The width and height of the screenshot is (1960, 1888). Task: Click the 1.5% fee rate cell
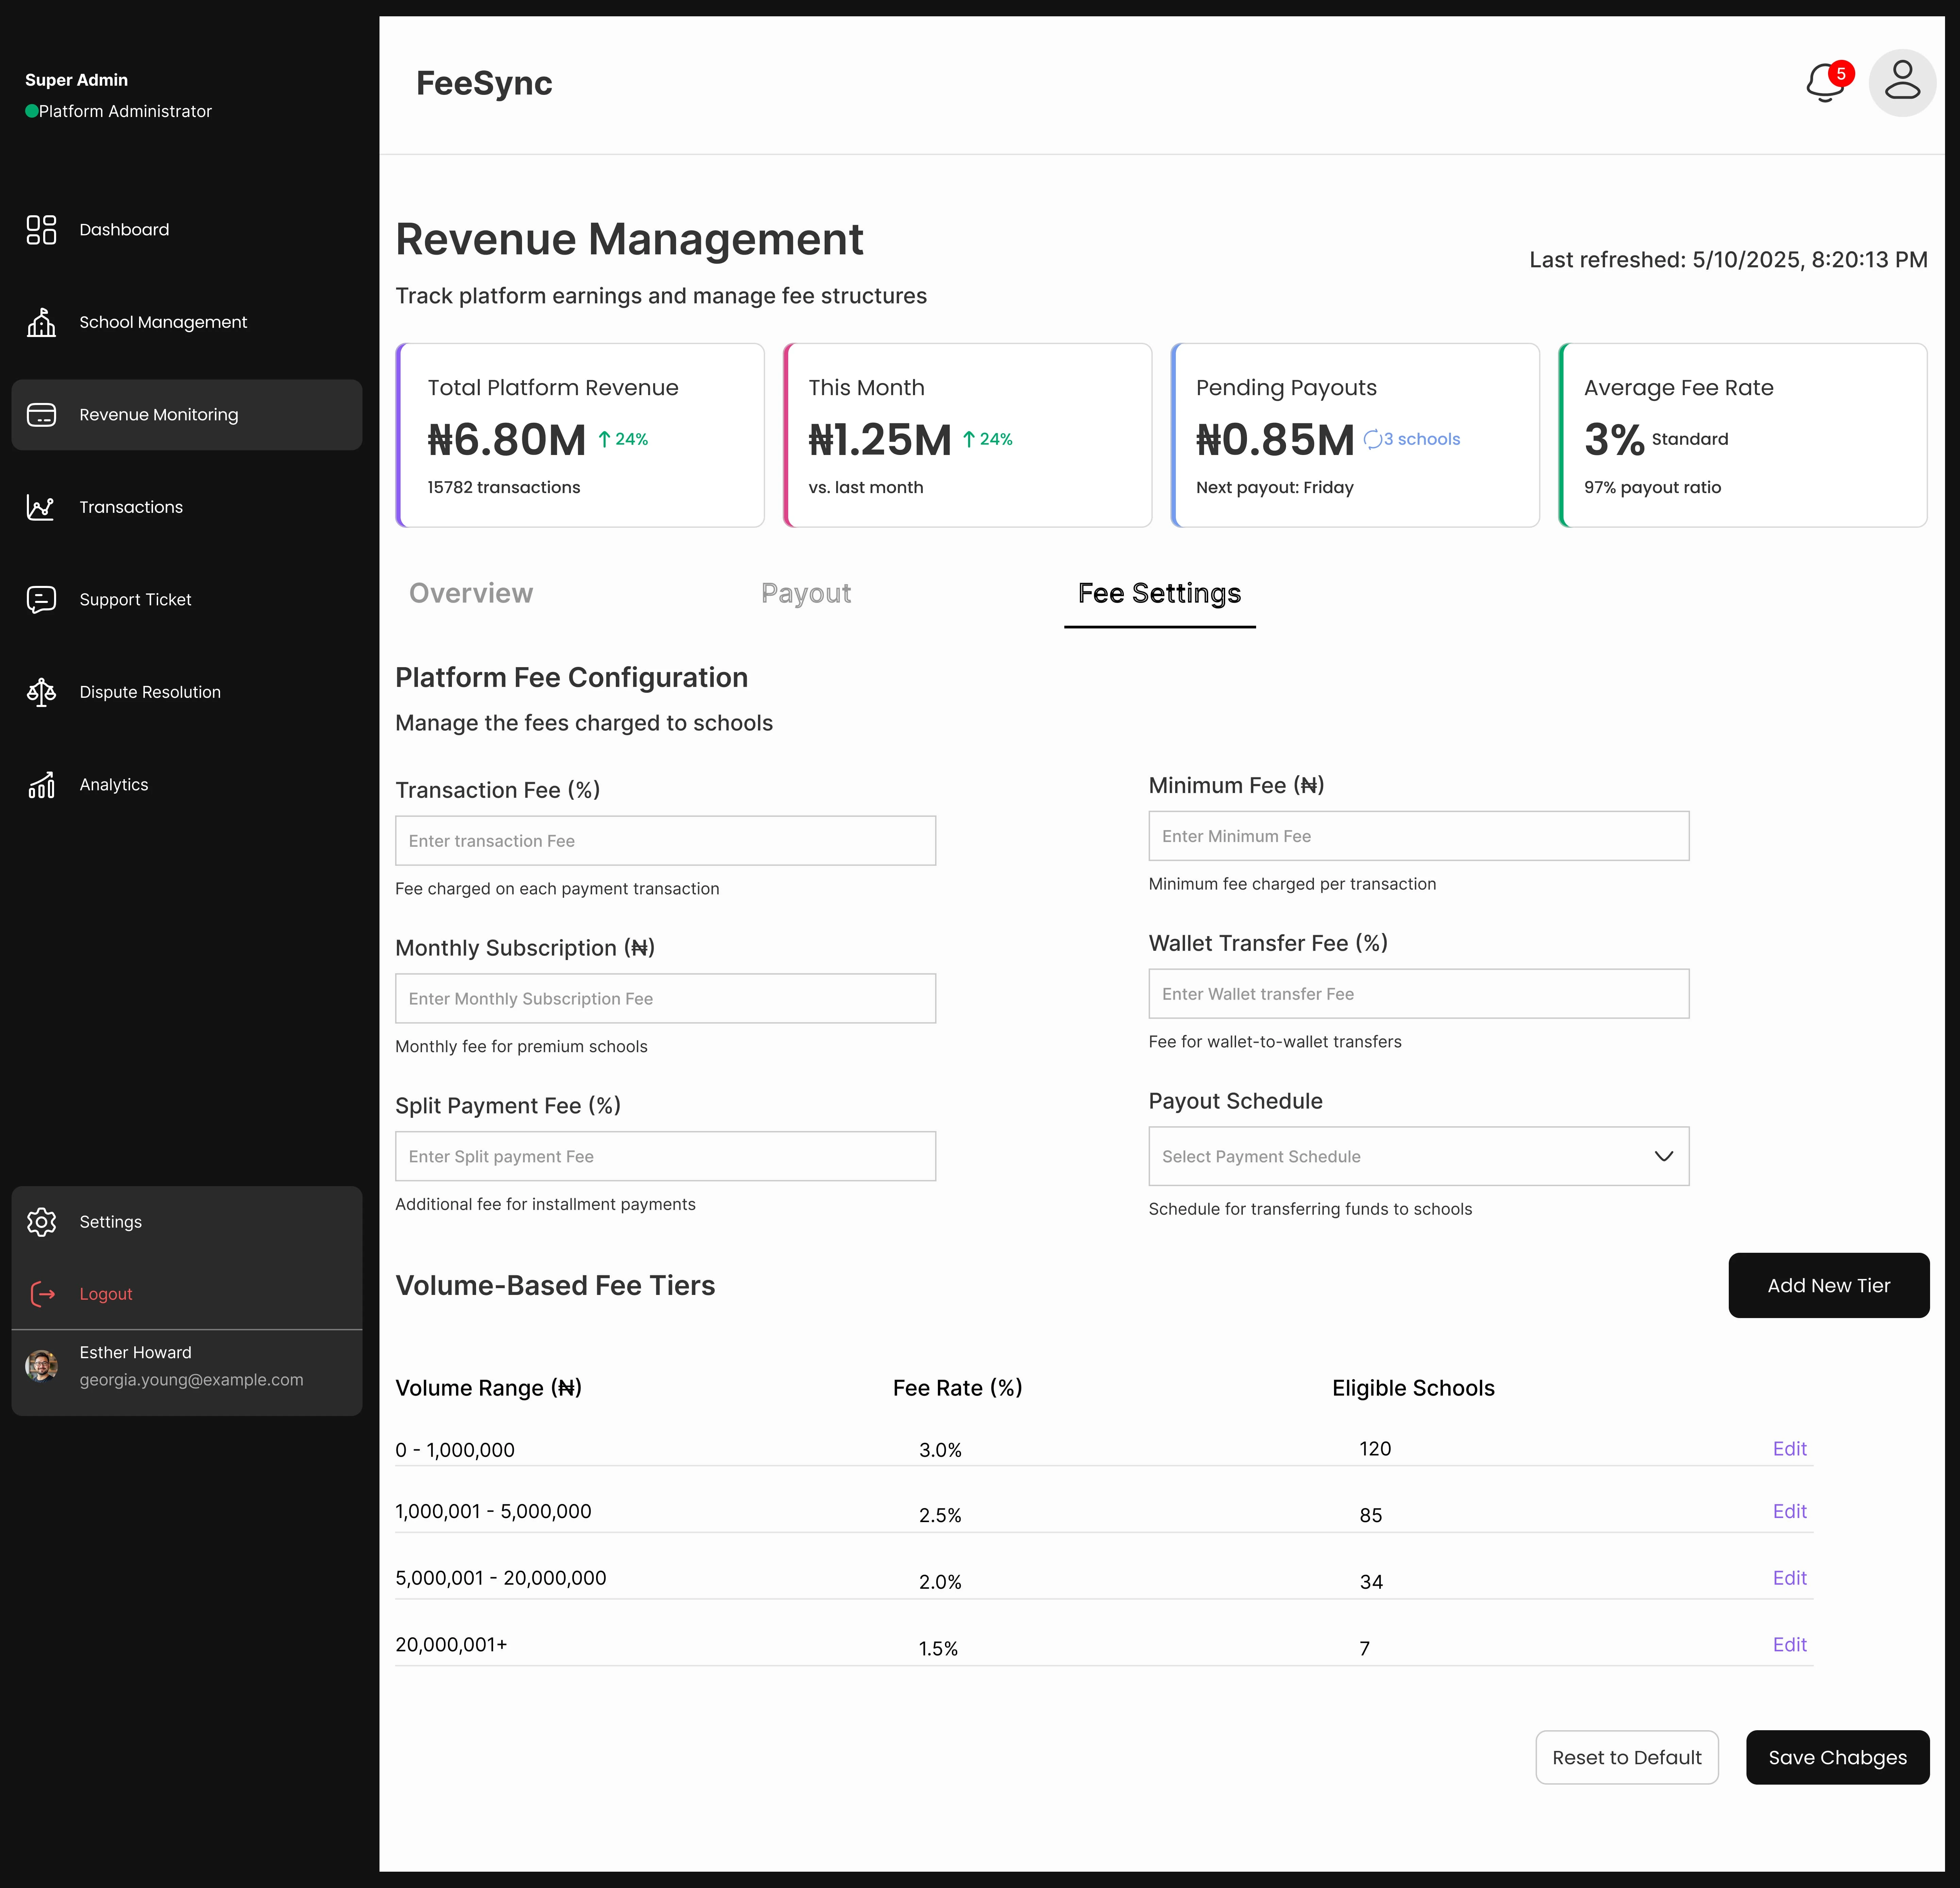click(x=938, y=1649)
